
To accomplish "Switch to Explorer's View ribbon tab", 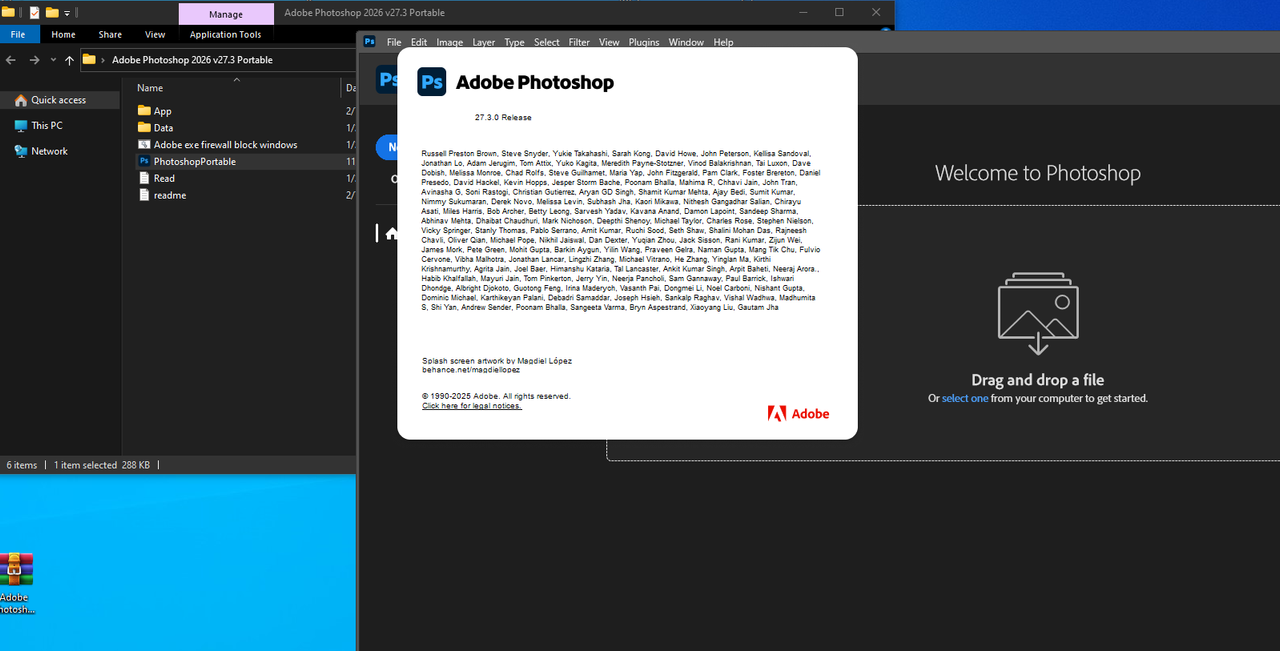I will pos(155,34).
